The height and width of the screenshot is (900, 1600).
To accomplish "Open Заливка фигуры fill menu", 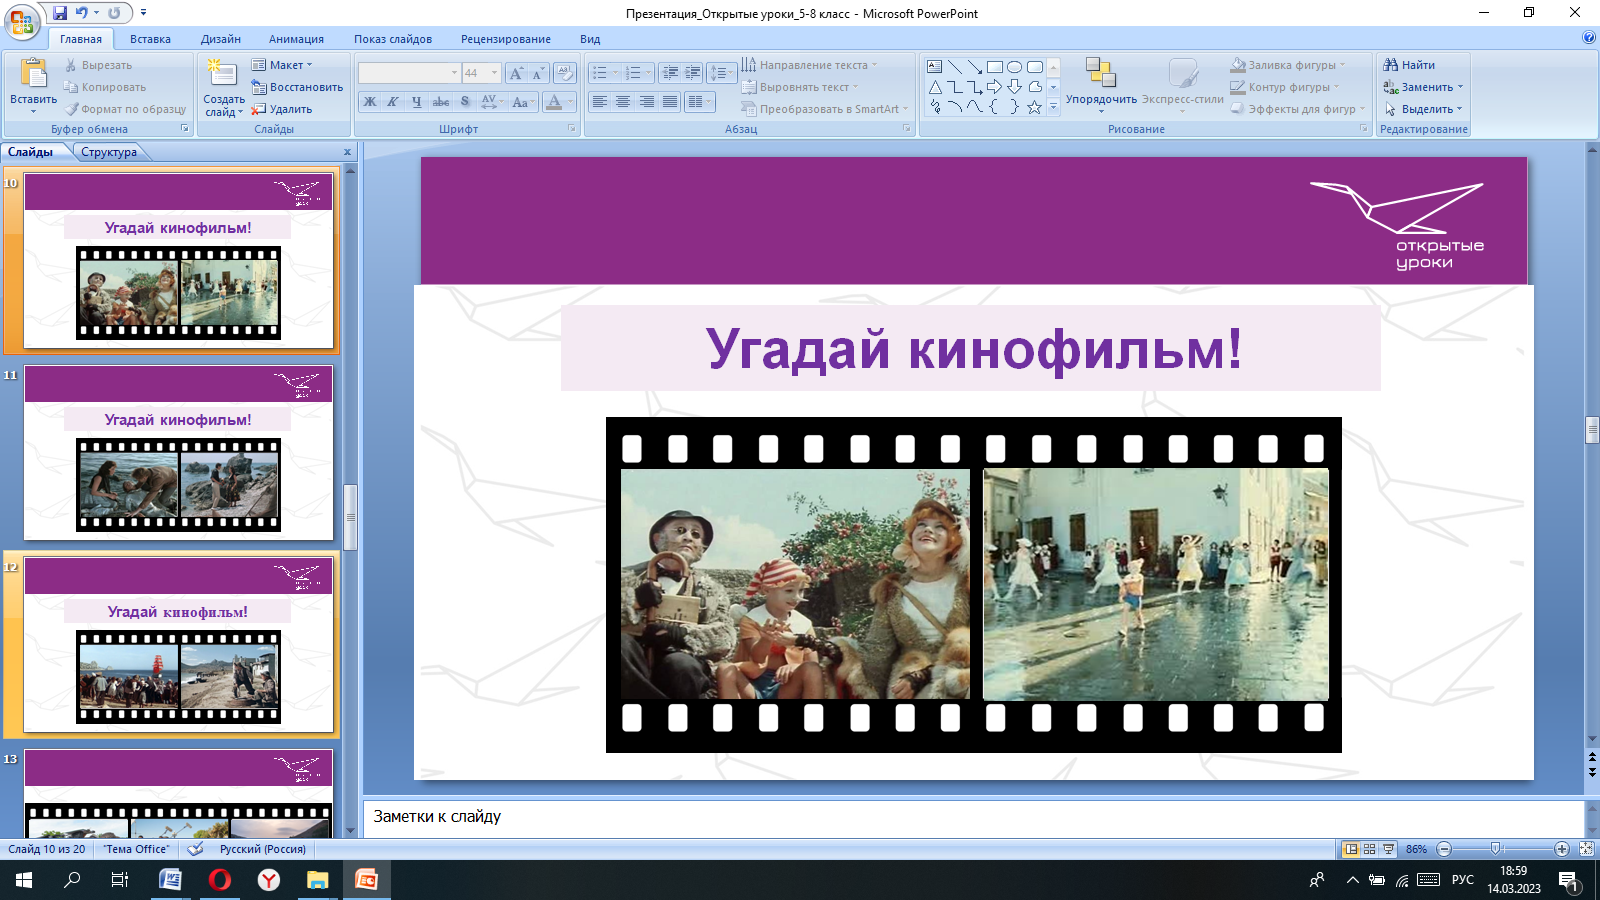I will tap(1288, 65).
